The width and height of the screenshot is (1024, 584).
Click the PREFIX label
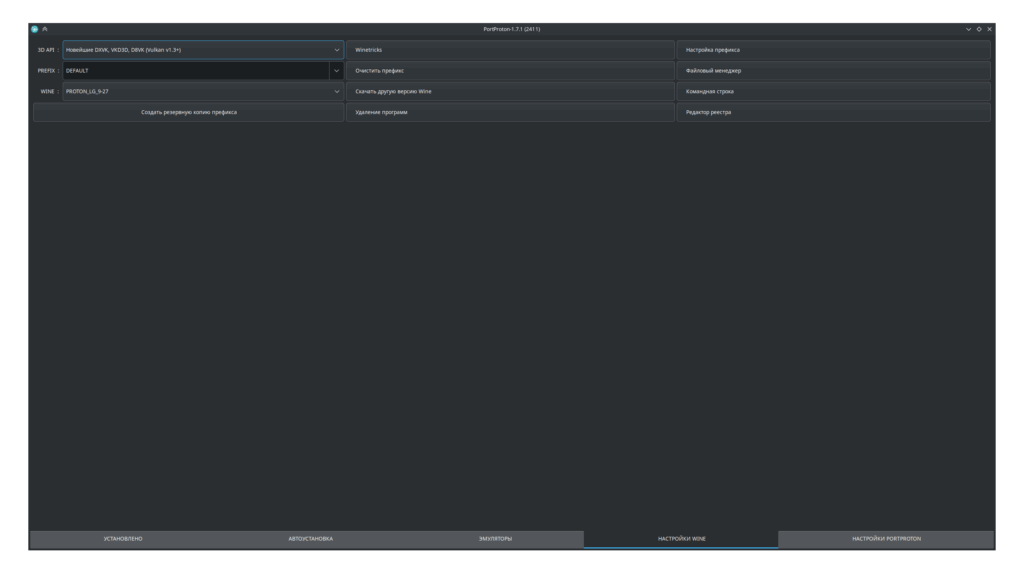pos(46,71)
